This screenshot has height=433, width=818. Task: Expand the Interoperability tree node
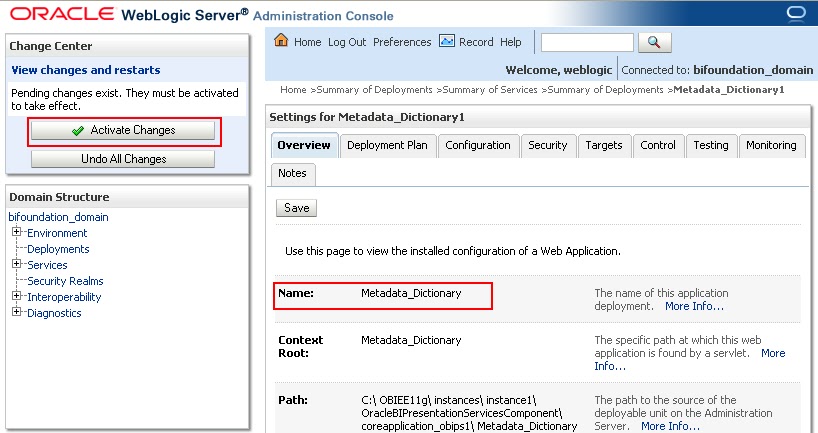point(16,296)
